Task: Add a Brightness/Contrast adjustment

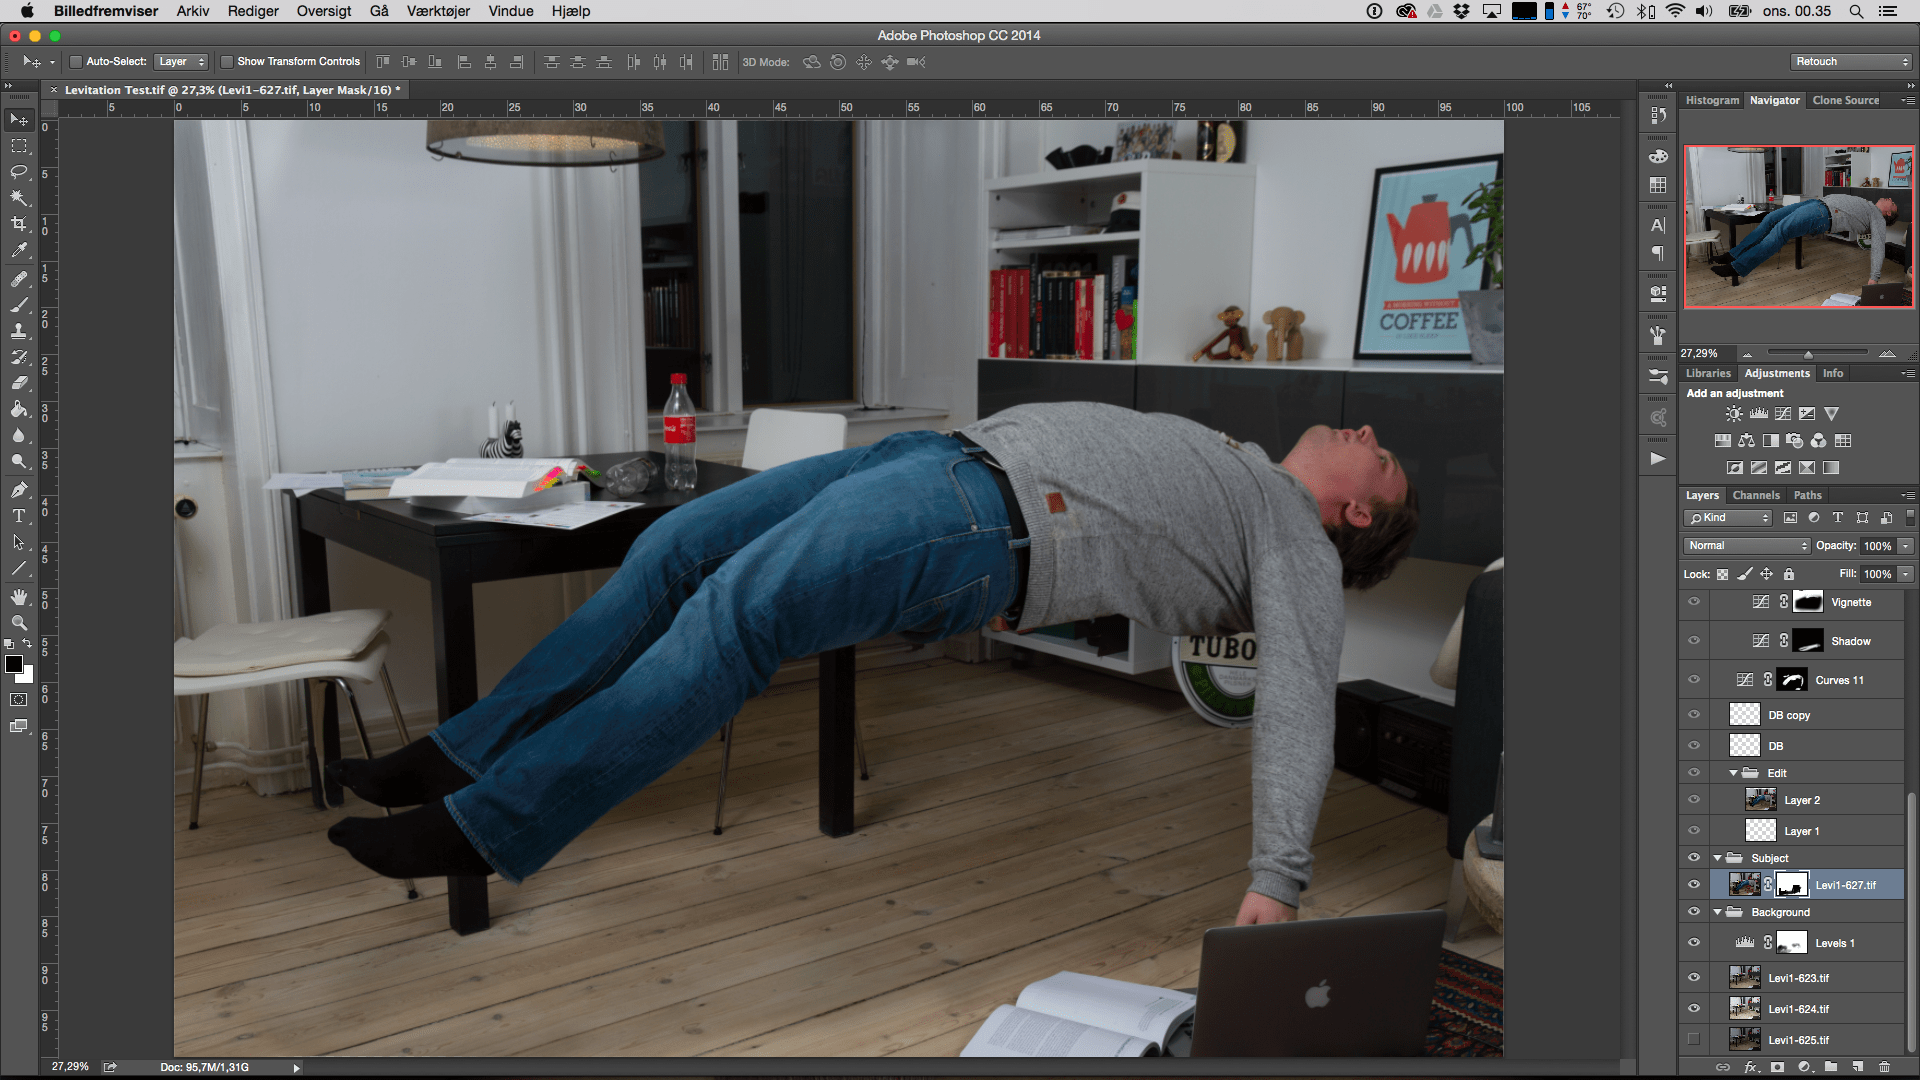Action: 1734,414
